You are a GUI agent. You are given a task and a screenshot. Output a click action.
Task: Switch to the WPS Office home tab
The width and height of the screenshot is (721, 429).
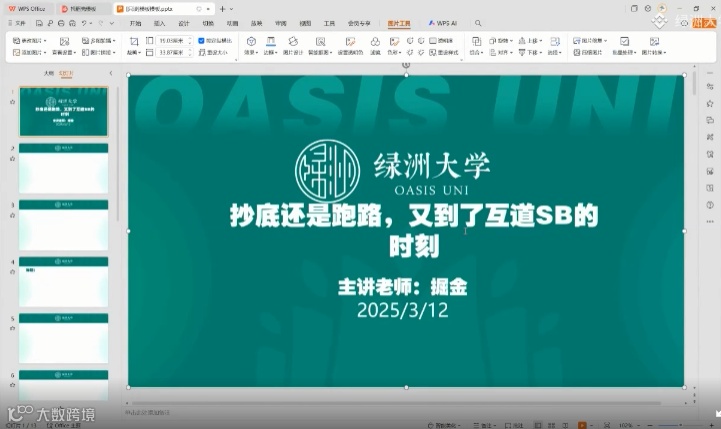coord(28,9)
